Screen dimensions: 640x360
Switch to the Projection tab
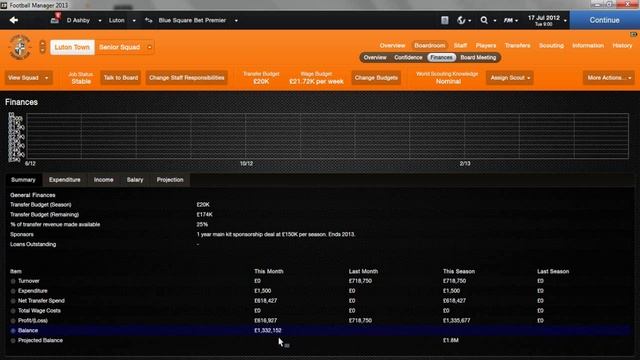(170, 180)
